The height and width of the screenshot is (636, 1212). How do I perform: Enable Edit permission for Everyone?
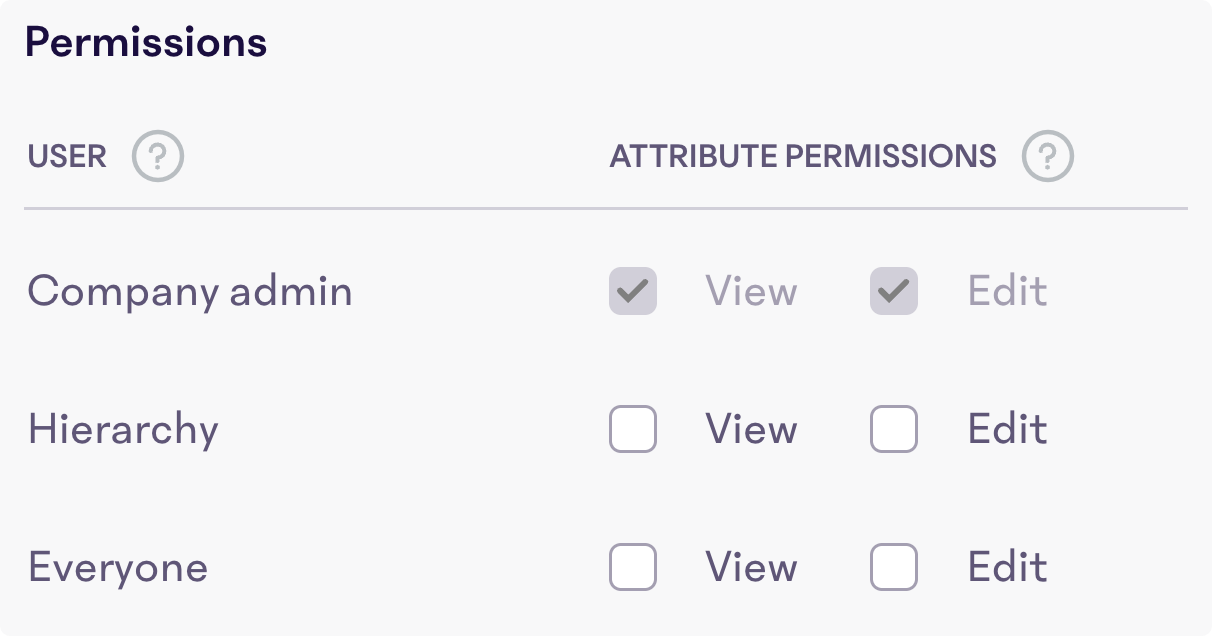tap(893, 567)
